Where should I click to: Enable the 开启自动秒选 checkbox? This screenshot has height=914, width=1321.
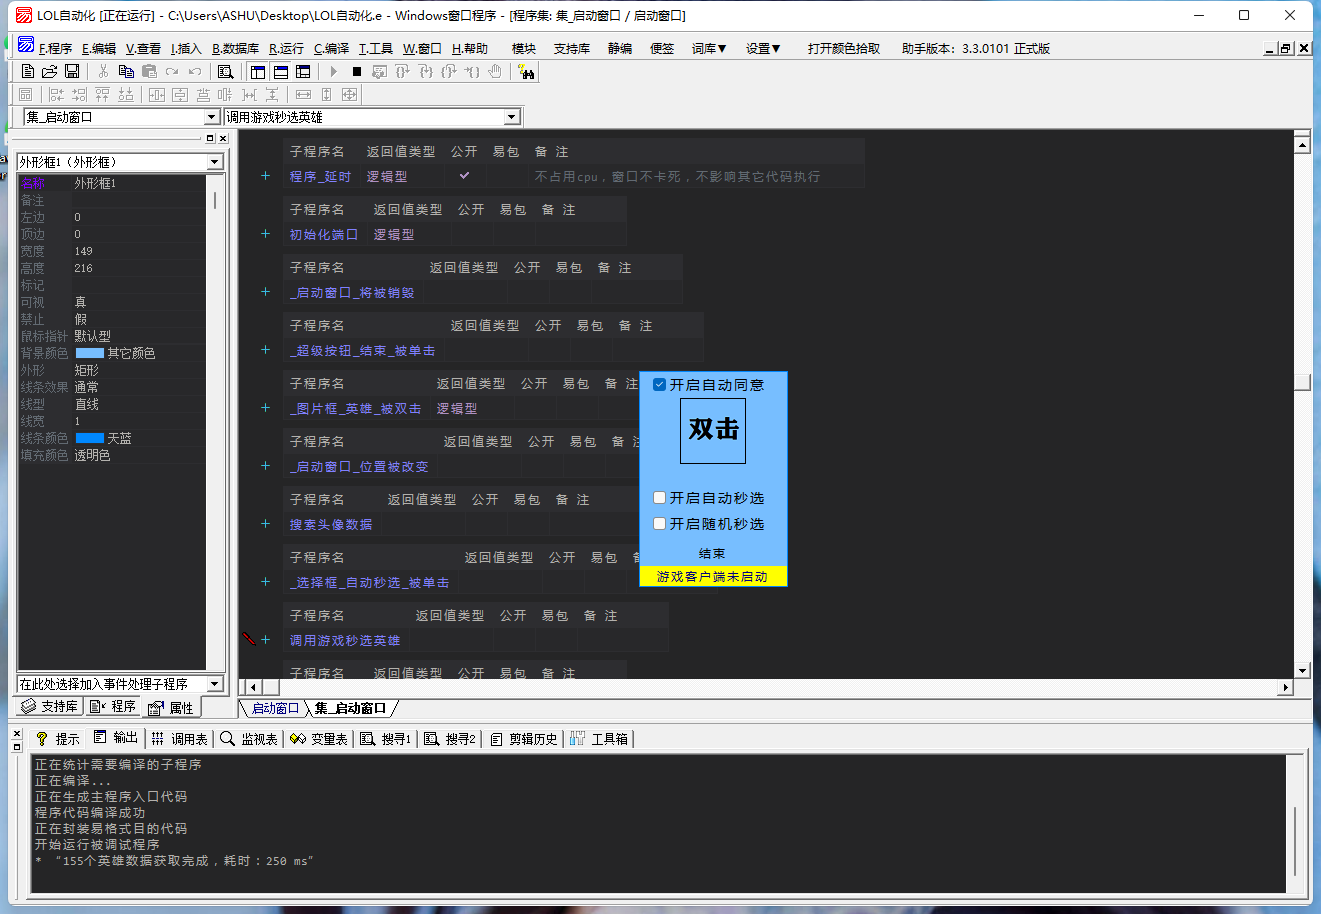coord(660,498)
